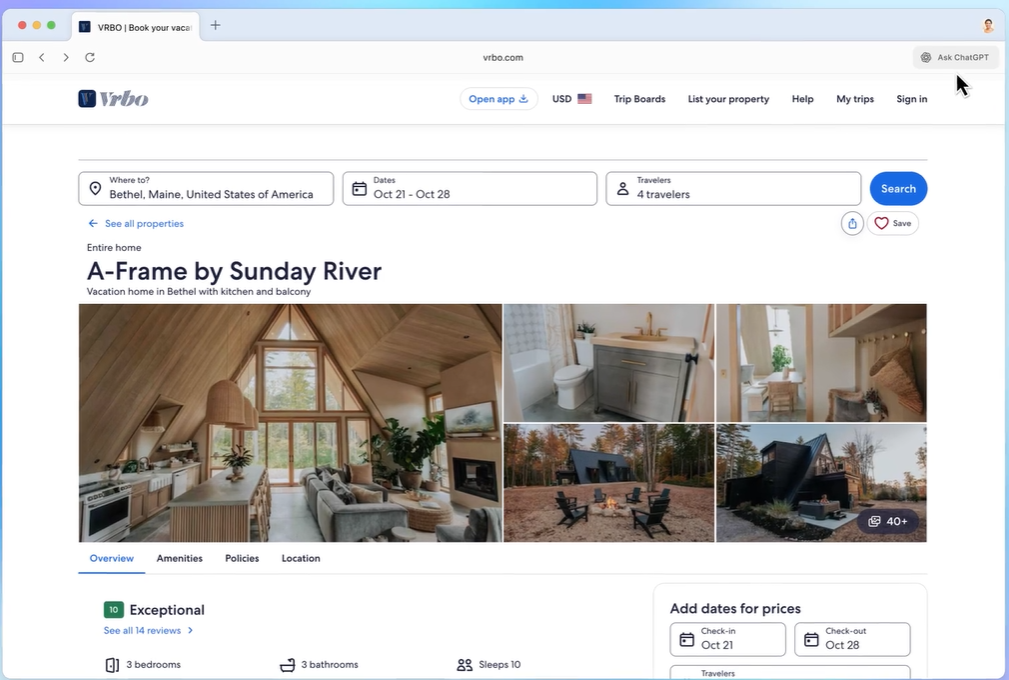The width and height of the screenshot is (1009, 680).
Task: Open the bathroom vanity photo
Action: point(609,363)
